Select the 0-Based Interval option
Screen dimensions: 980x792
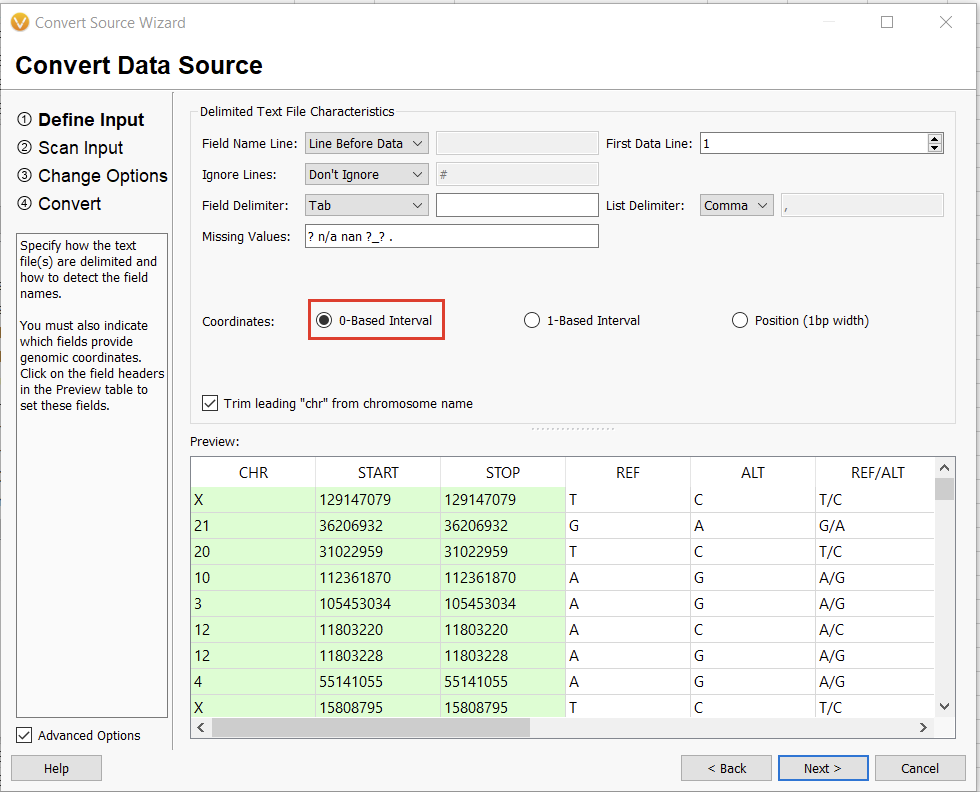pos(323,319)
